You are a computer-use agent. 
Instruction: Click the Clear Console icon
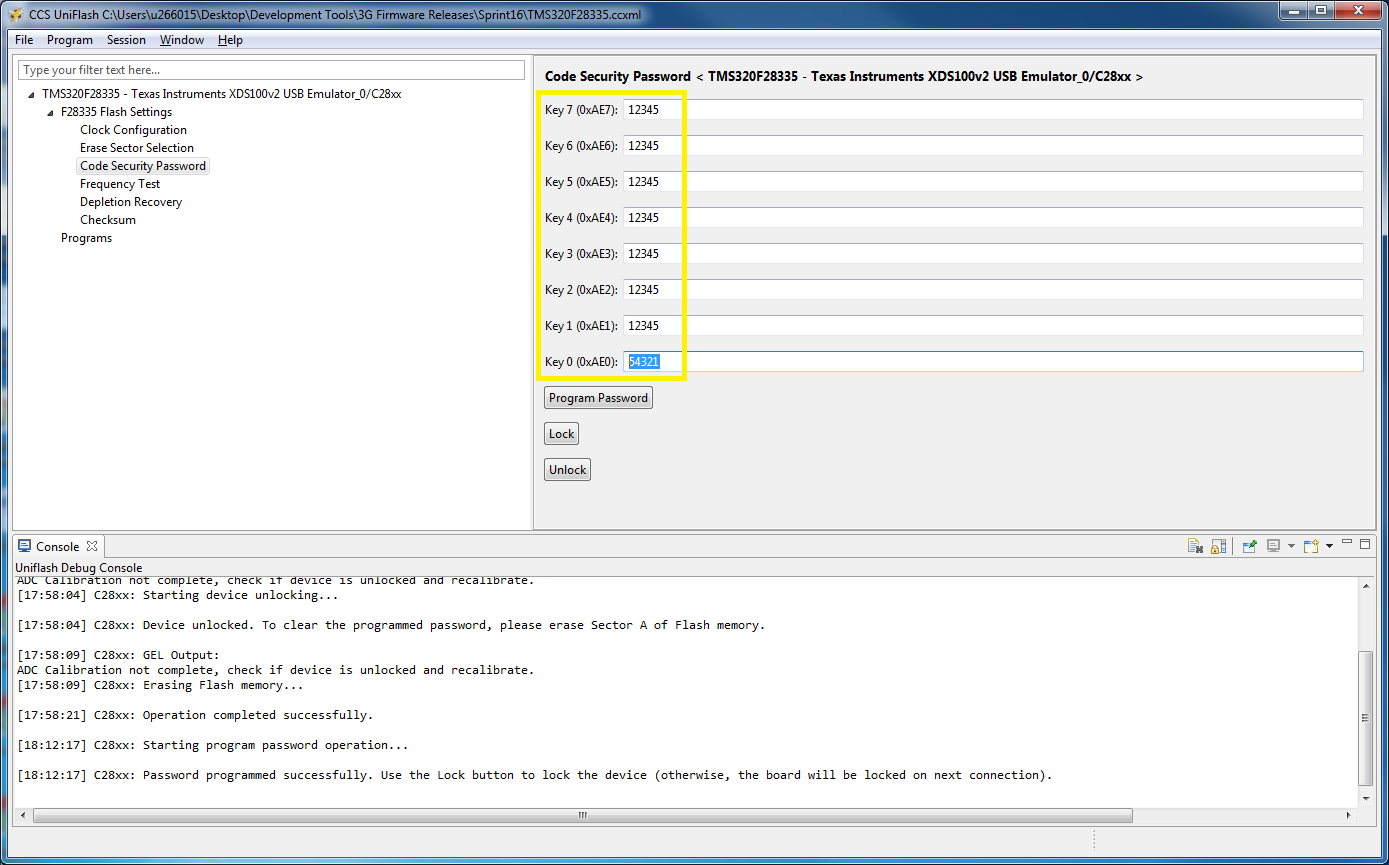click(1194, 546)
